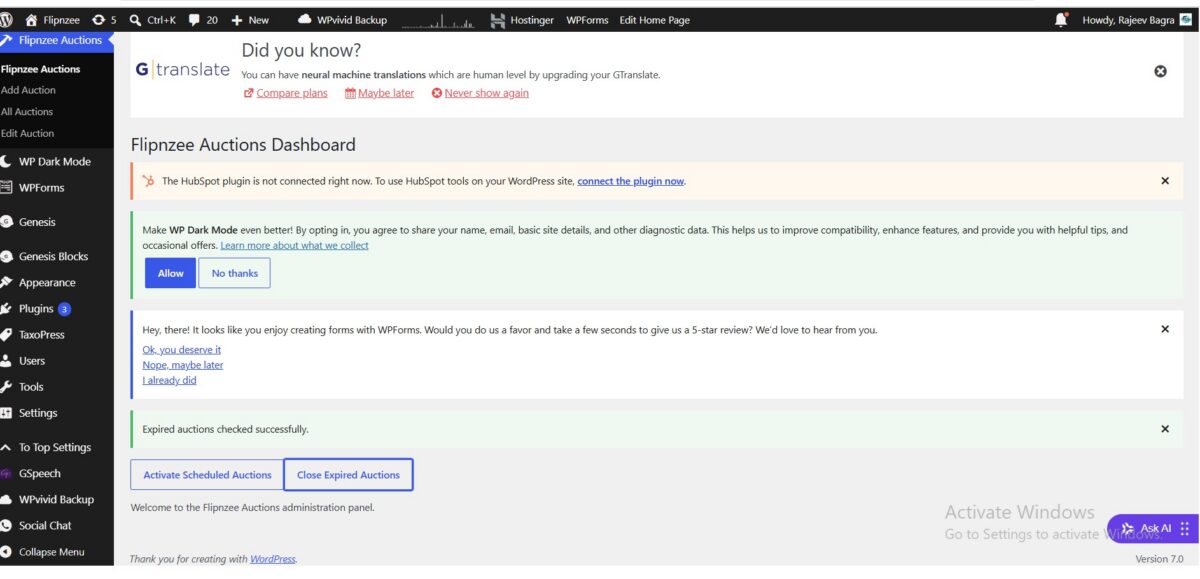Click Close Expired Auctions button
The image size is (1200, 579).
(348, 475)
